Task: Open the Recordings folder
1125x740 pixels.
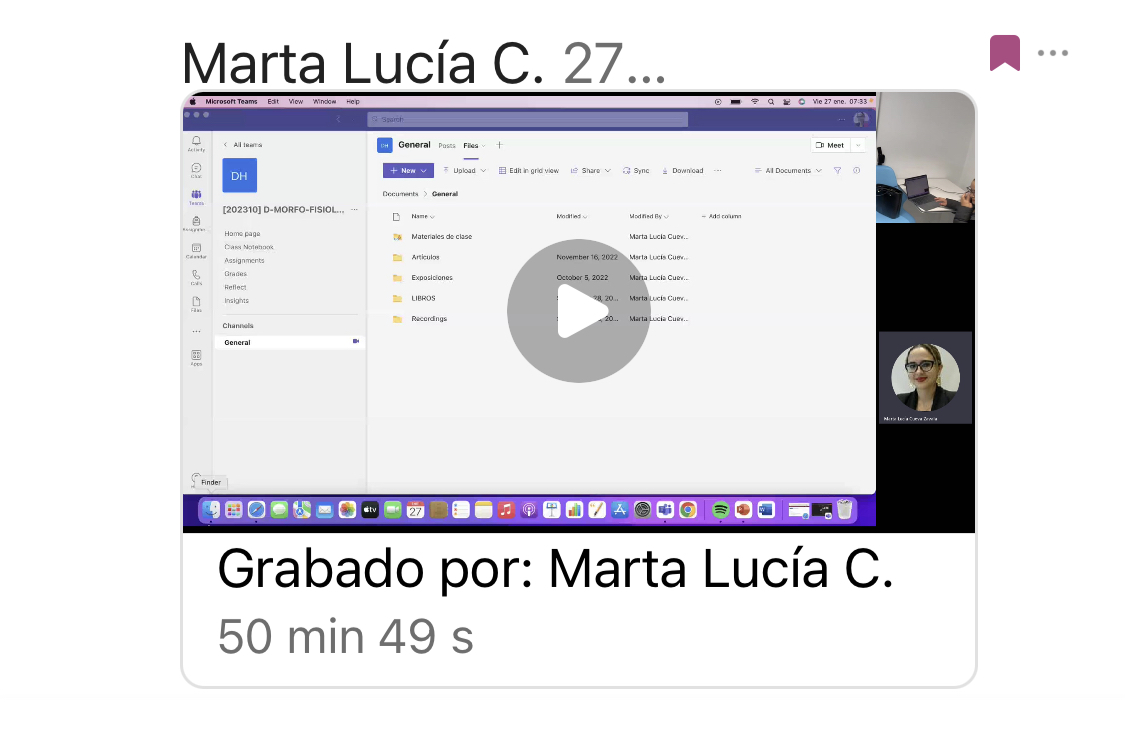Action: (429, 319)
